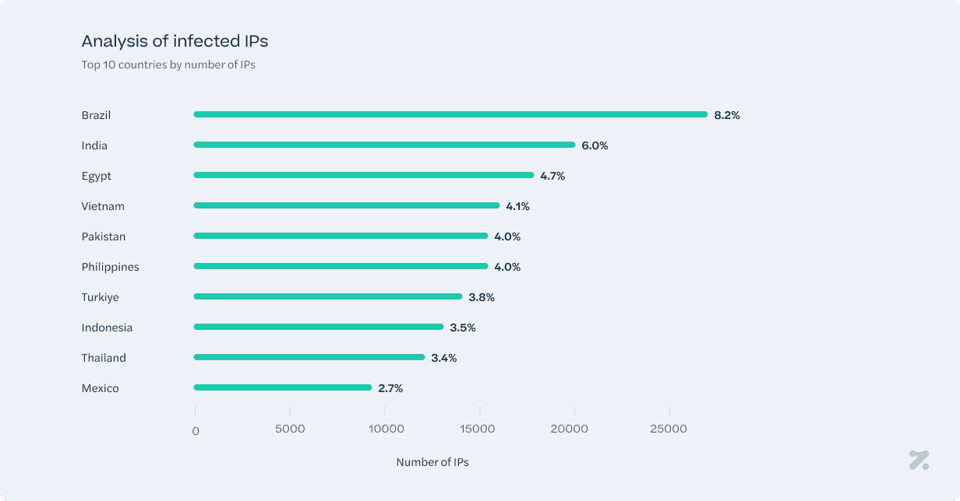Select the Mexico bar
This screenshot has width=960, height=501.
[x=282, y=388]
